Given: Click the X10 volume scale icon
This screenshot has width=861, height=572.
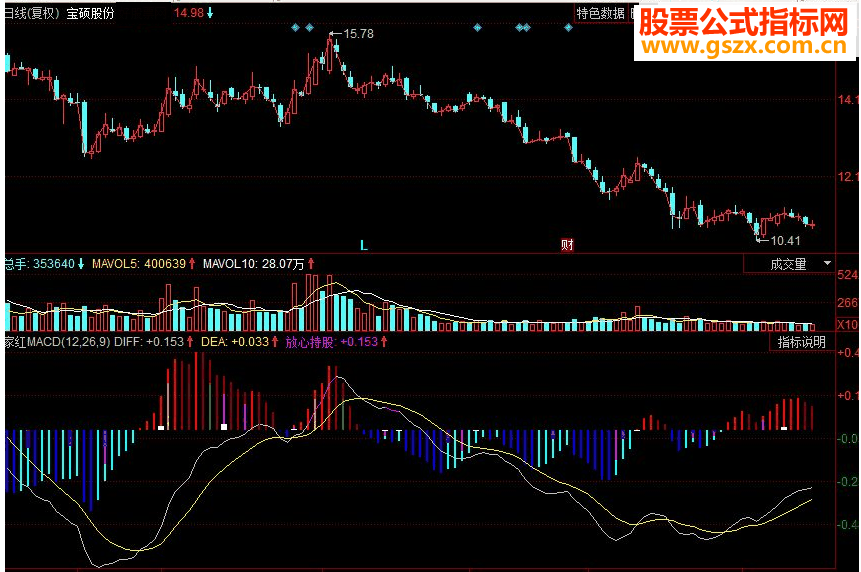Looking at the screenshot, I should 847,324.
